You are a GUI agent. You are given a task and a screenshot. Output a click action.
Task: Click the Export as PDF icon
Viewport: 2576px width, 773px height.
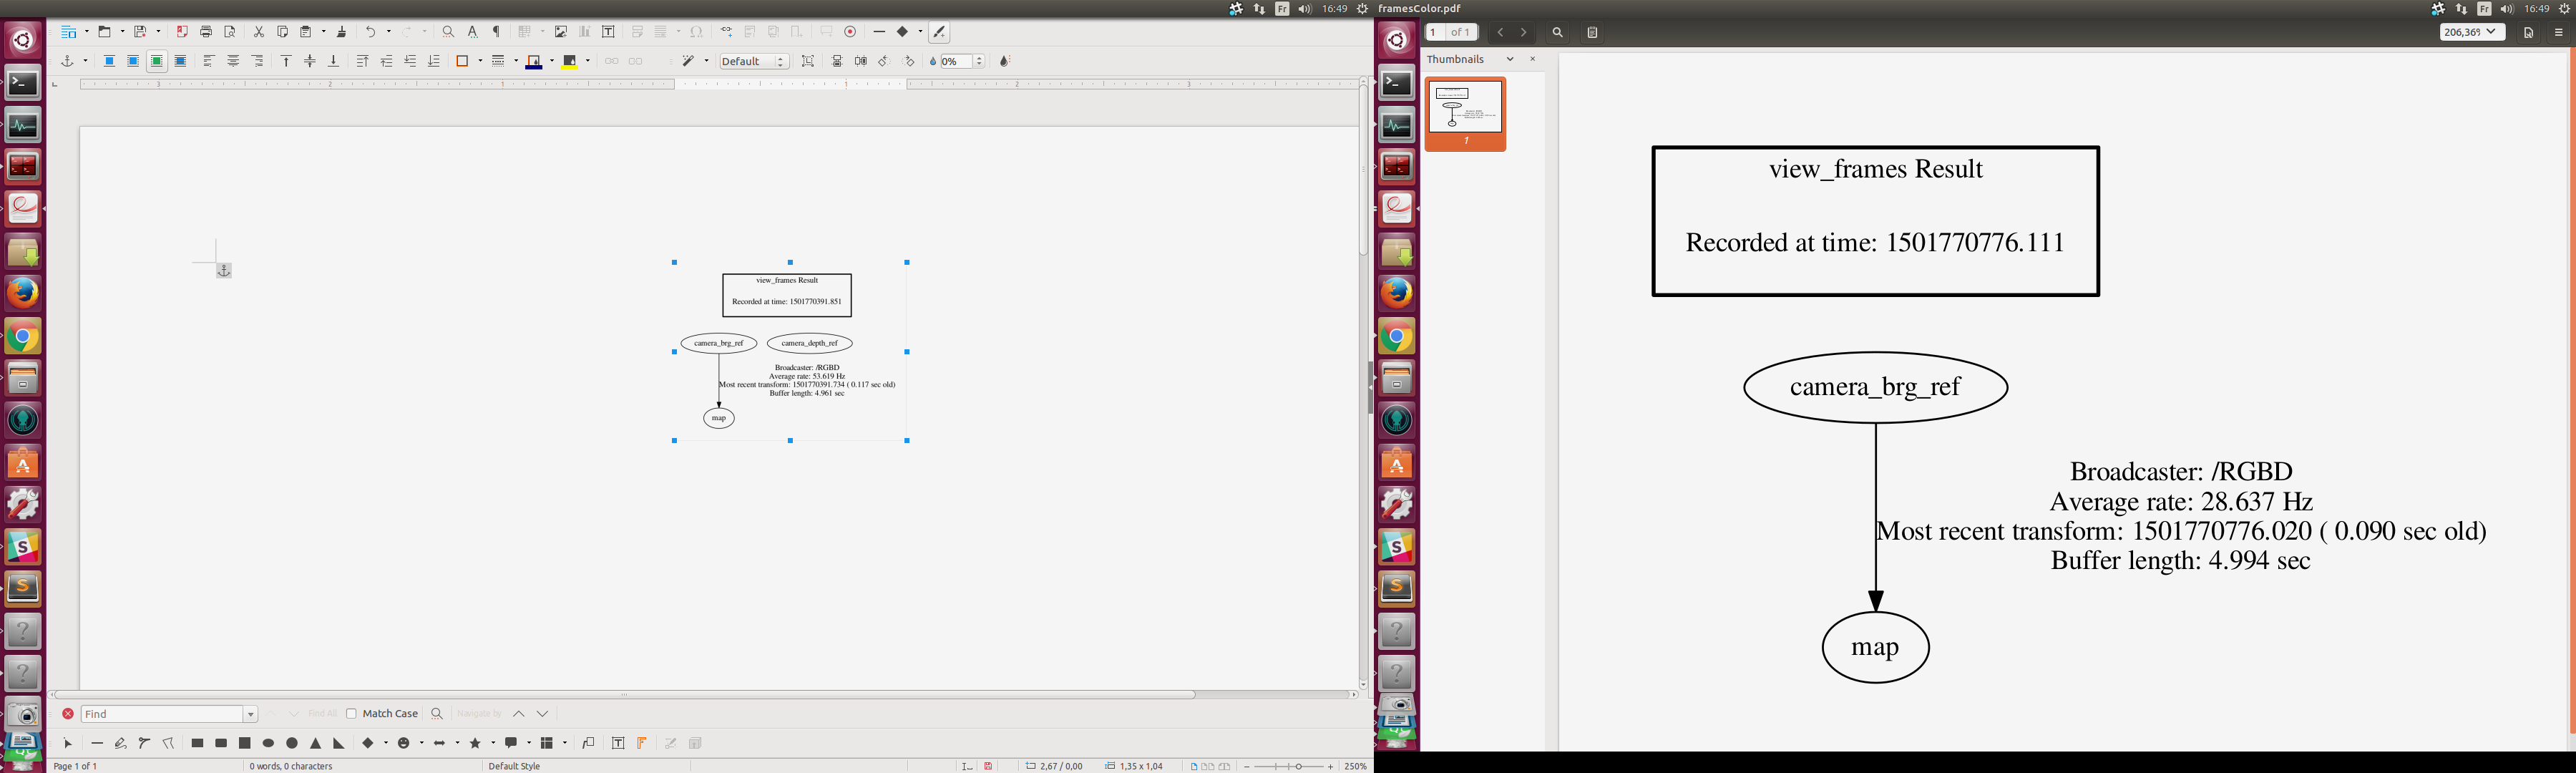pyautogui.click(x=182, y=32)
